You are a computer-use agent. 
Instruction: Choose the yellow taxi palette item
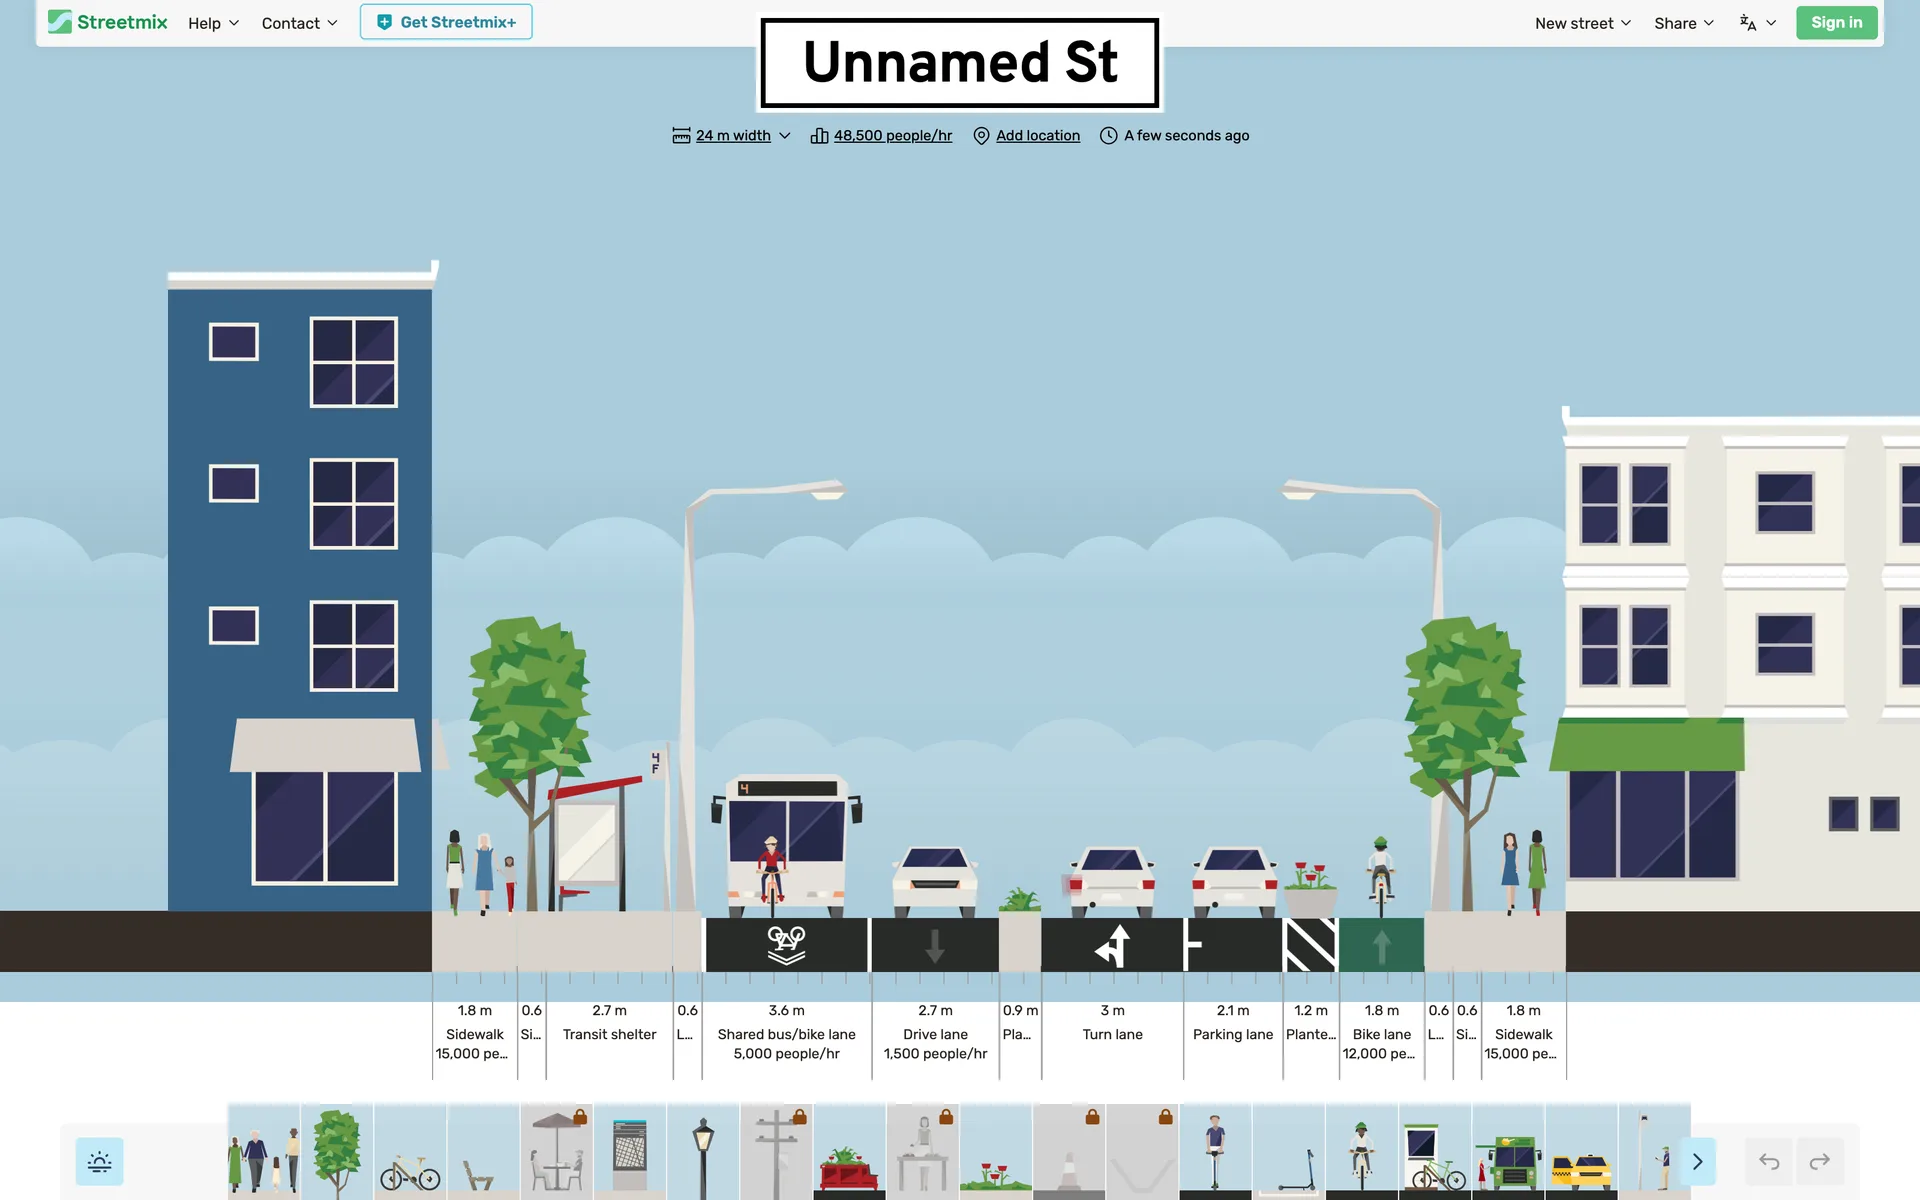pos(1580,1151)
